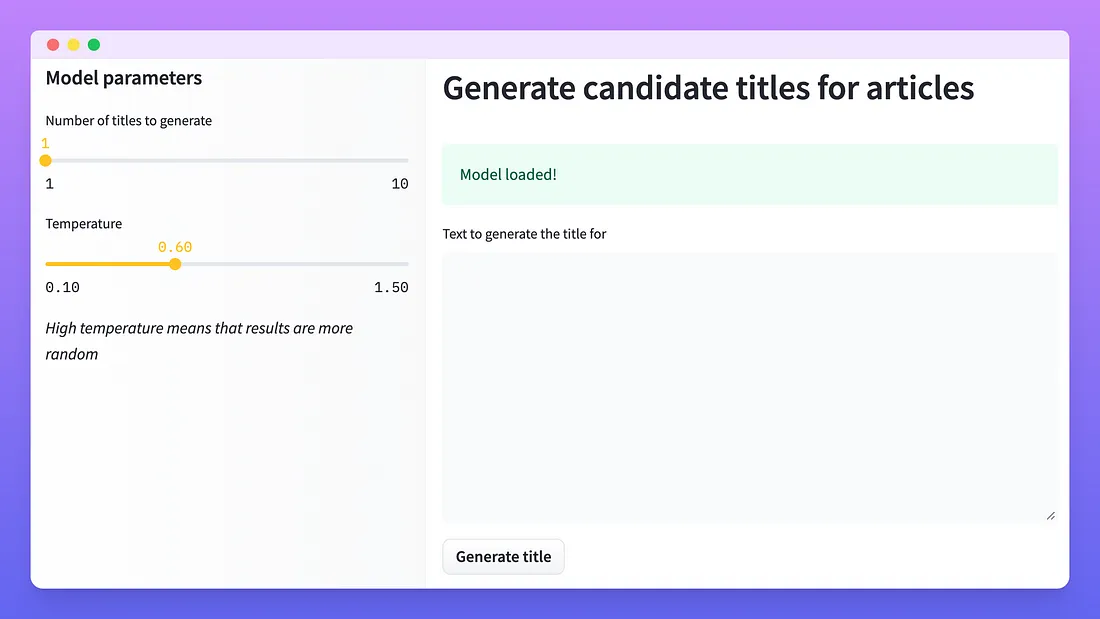Click inside the article text area
The image size is (1100, 619).
pos(749,387)
